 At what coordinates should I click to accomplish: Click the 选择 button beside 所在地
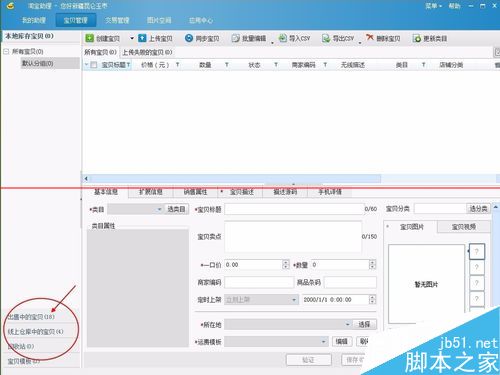tap(364, 324)
